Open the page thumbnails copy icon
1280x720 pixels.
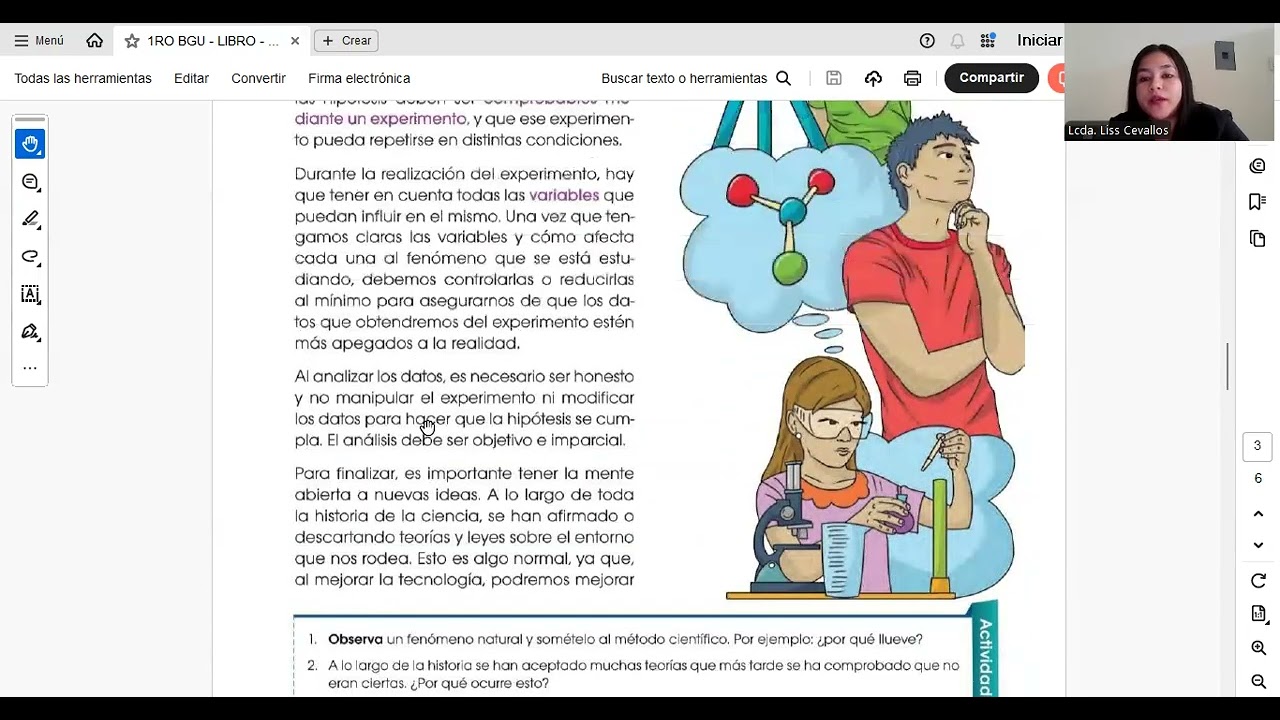(1258, 238)
